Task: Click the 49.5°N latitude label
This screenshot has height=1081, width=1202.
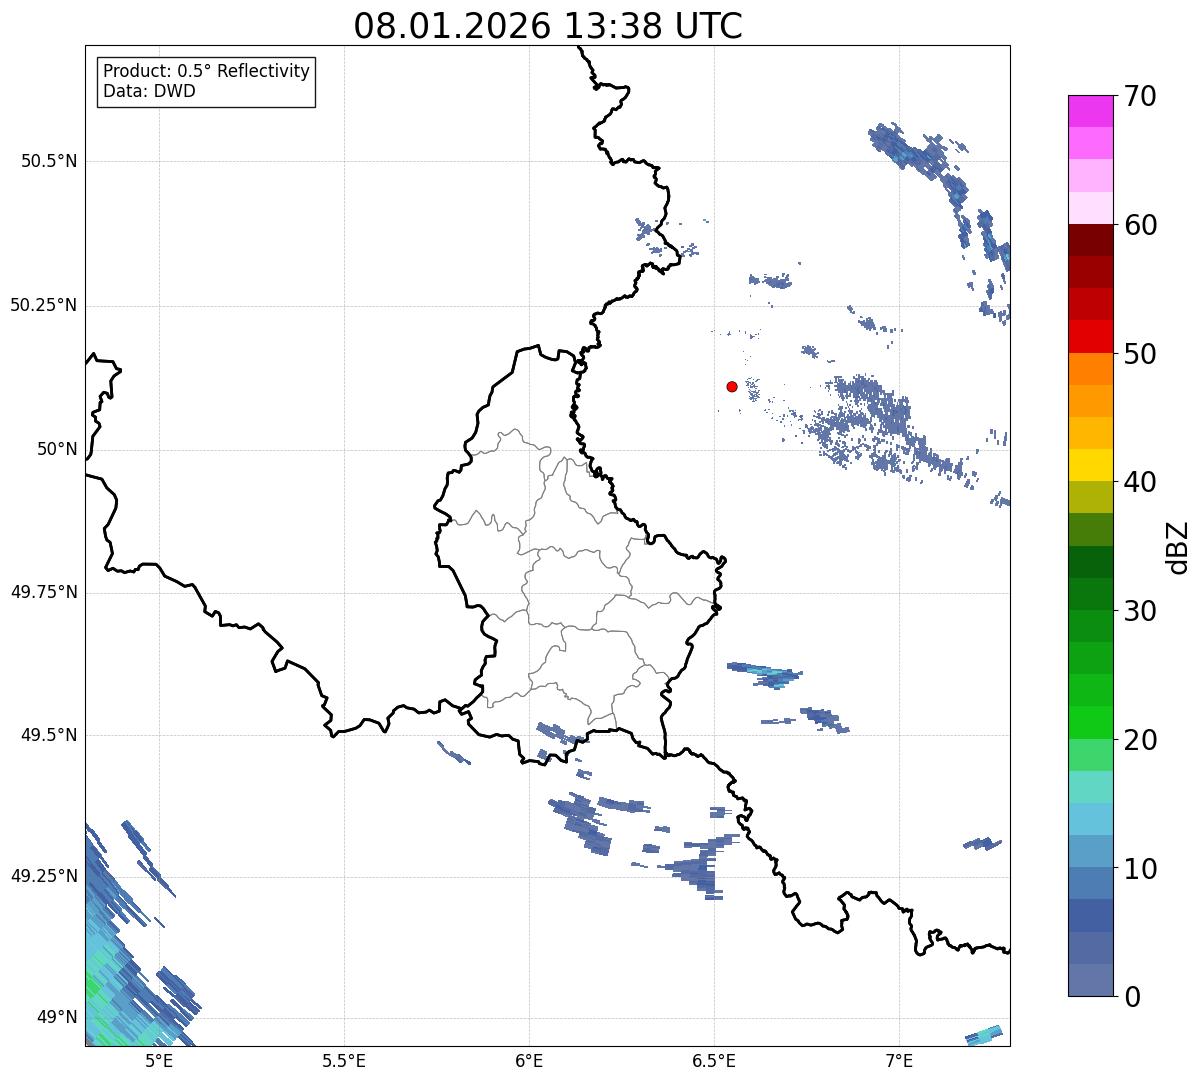Action: 49,735
